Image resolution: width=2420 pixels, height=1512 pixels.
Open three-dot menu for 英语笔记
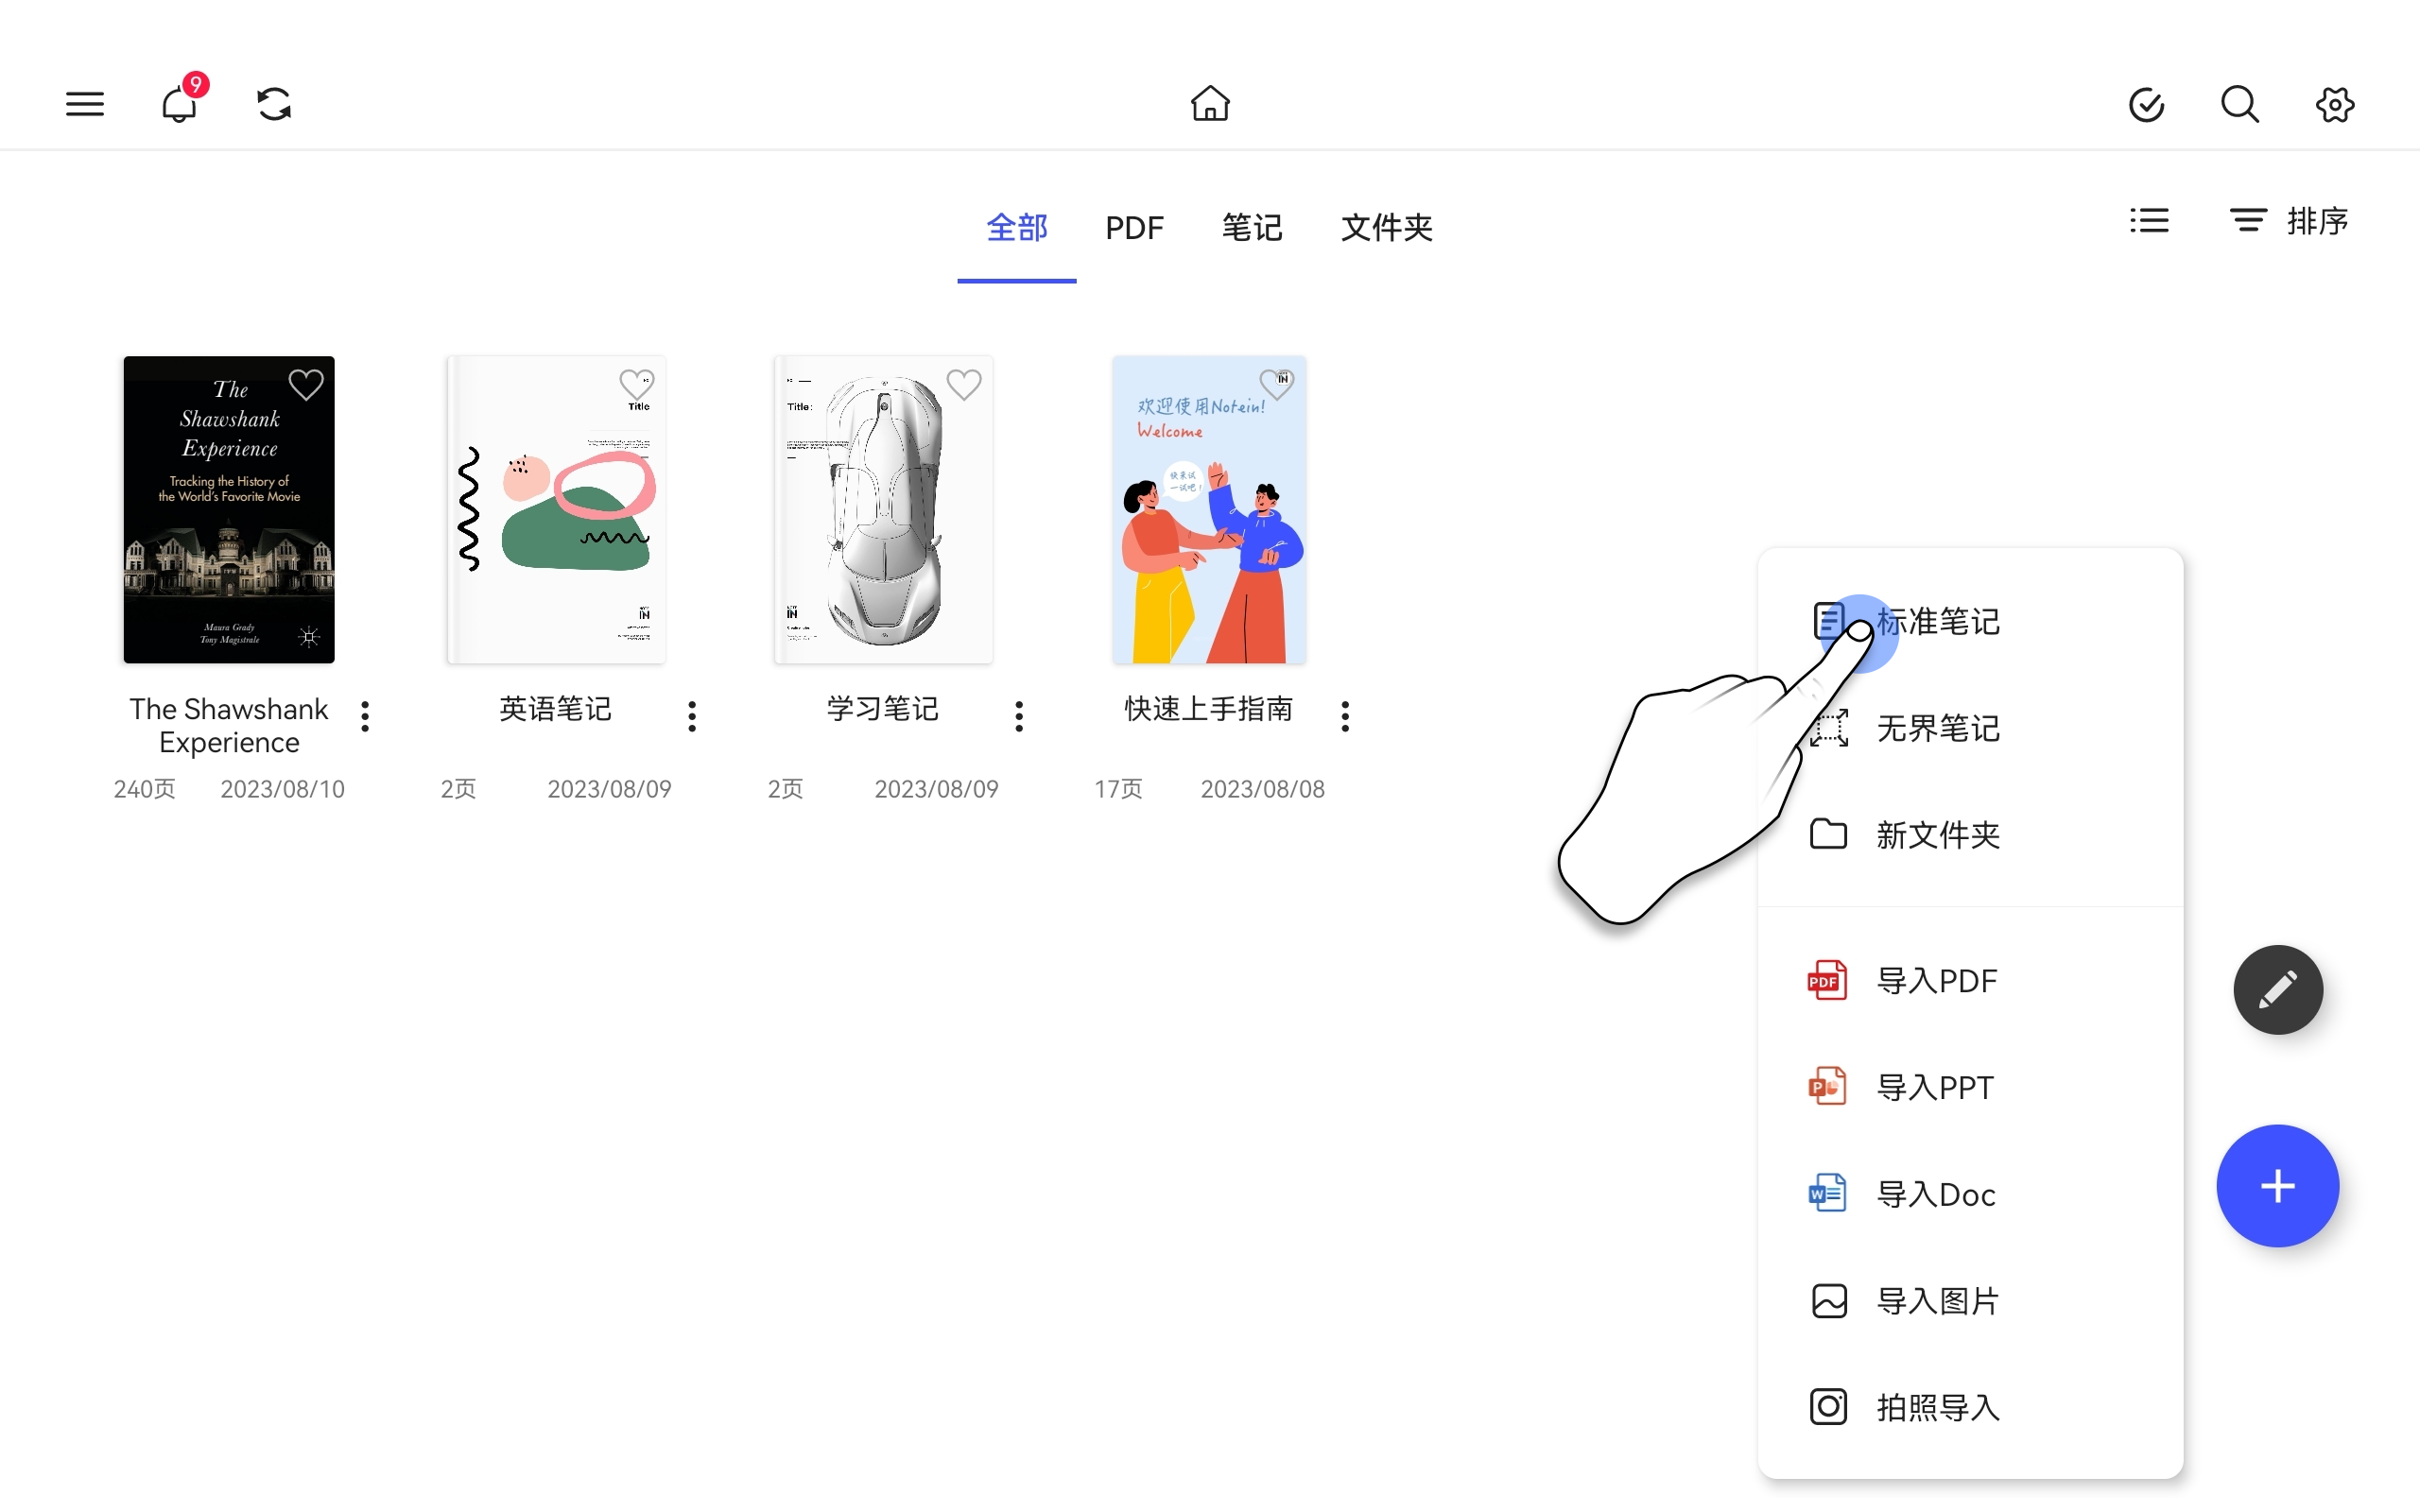[x=692, y=716]
